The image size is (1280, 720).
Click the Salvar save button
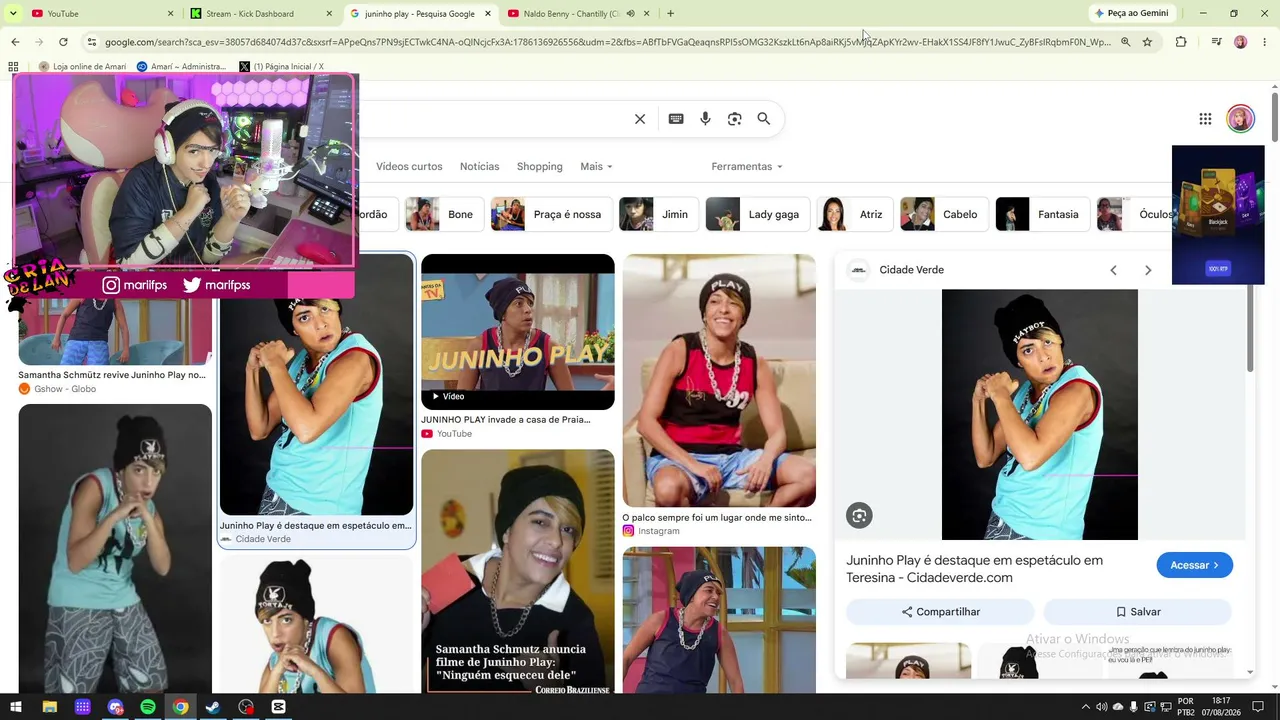click(1138, 611)
